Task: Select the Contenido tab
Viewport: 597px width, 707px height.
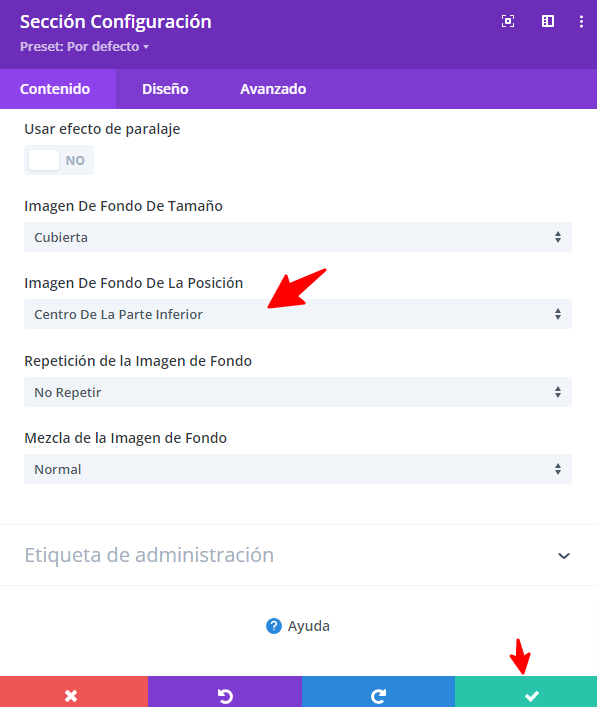Action: pos(55,89)
